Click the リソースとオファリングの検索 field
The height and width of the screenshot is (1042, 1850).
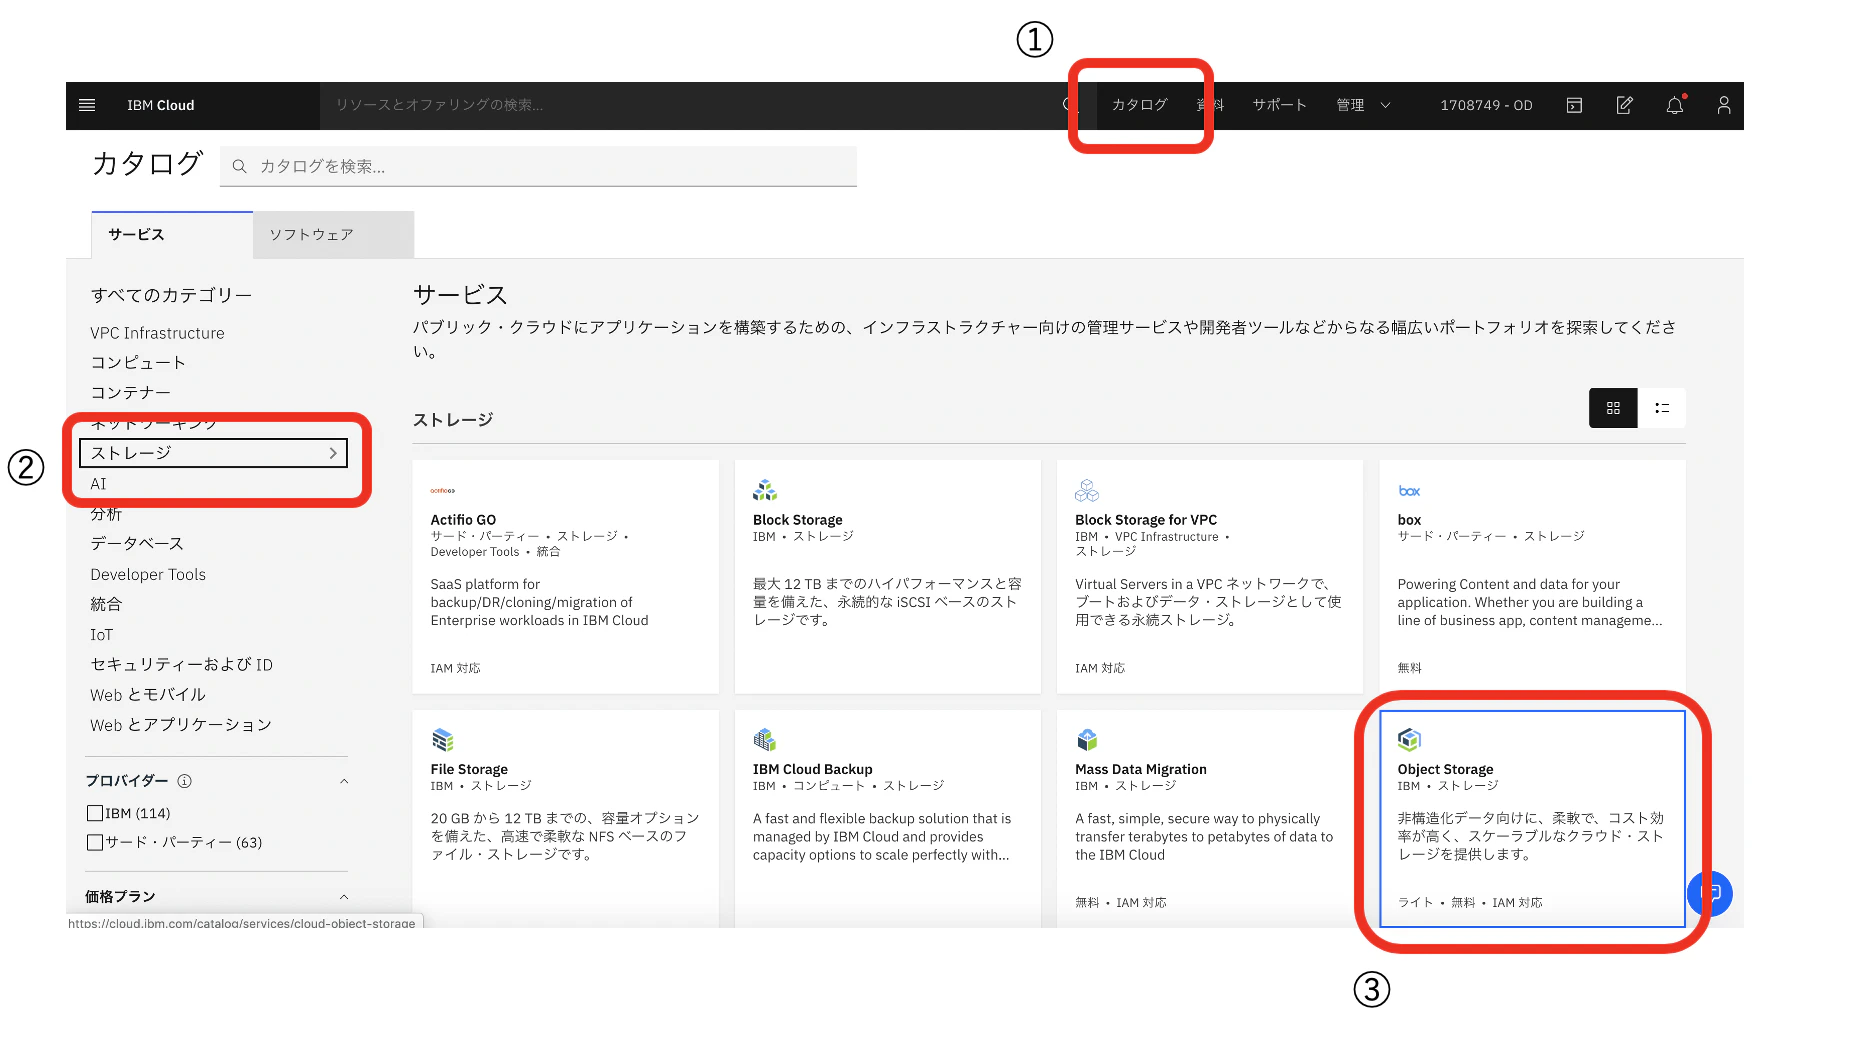point(690,105)
